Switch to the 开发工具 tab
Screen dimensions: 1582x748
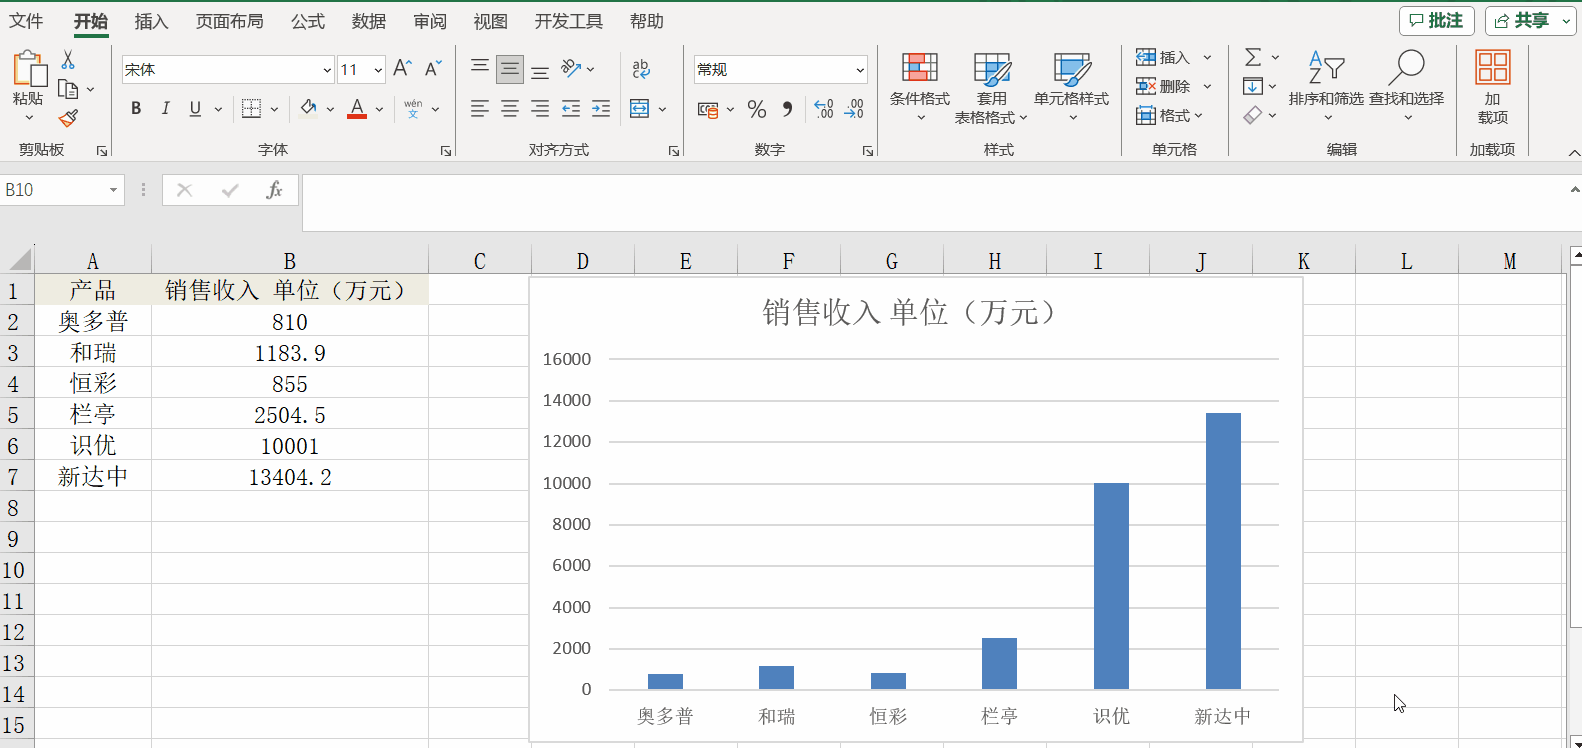[569, 21]
